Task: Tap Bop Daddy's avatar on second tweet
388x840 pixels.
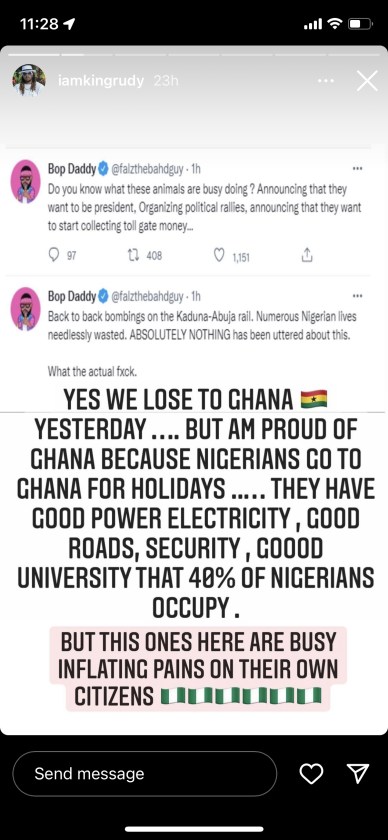Action: tap(26, 309)
